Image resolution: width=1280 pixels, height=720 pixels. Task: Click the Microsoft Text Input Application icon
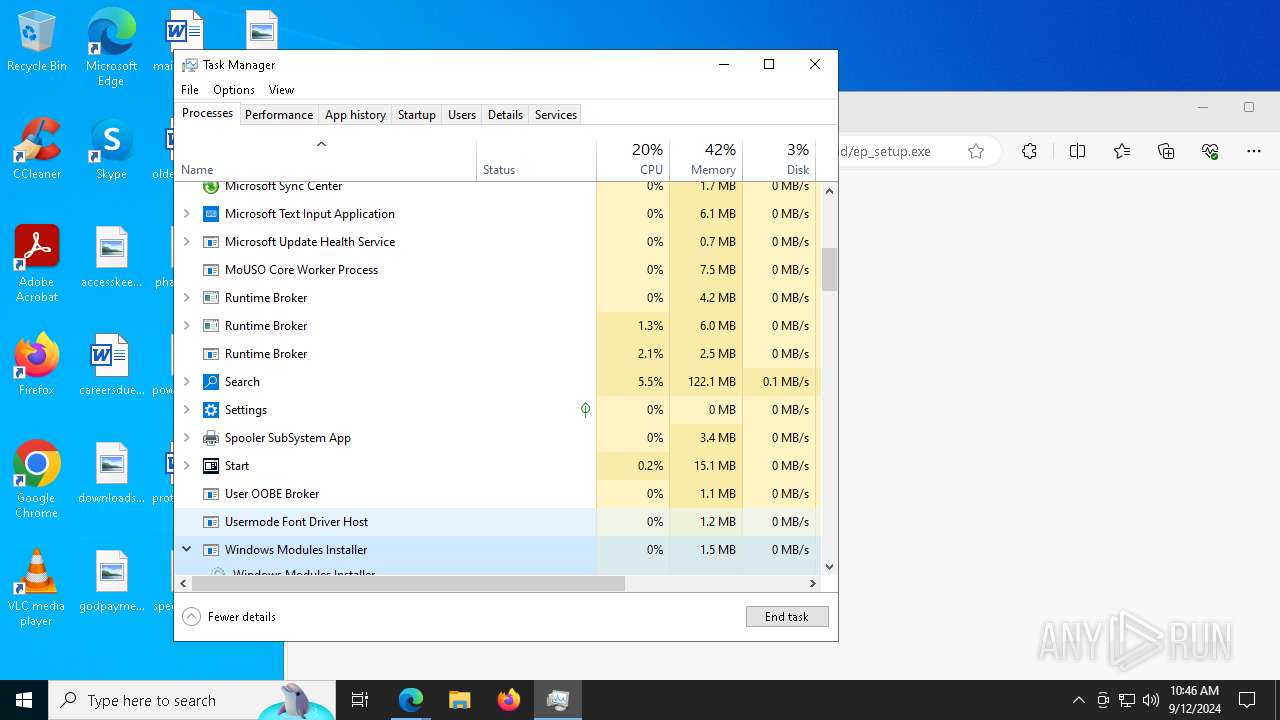(210, 214)
